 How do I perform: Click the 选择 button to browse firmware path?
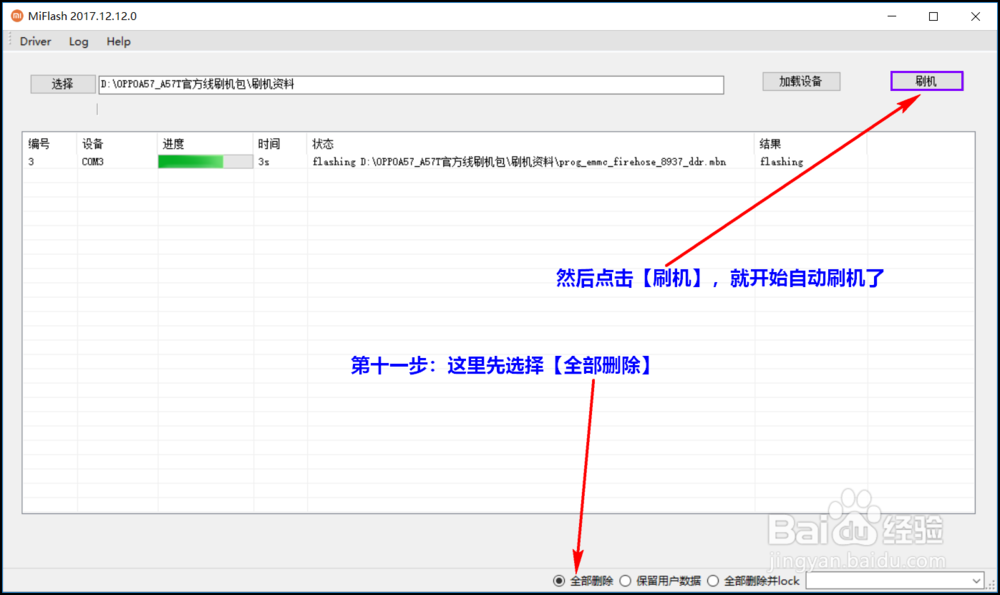click(61, 84)
